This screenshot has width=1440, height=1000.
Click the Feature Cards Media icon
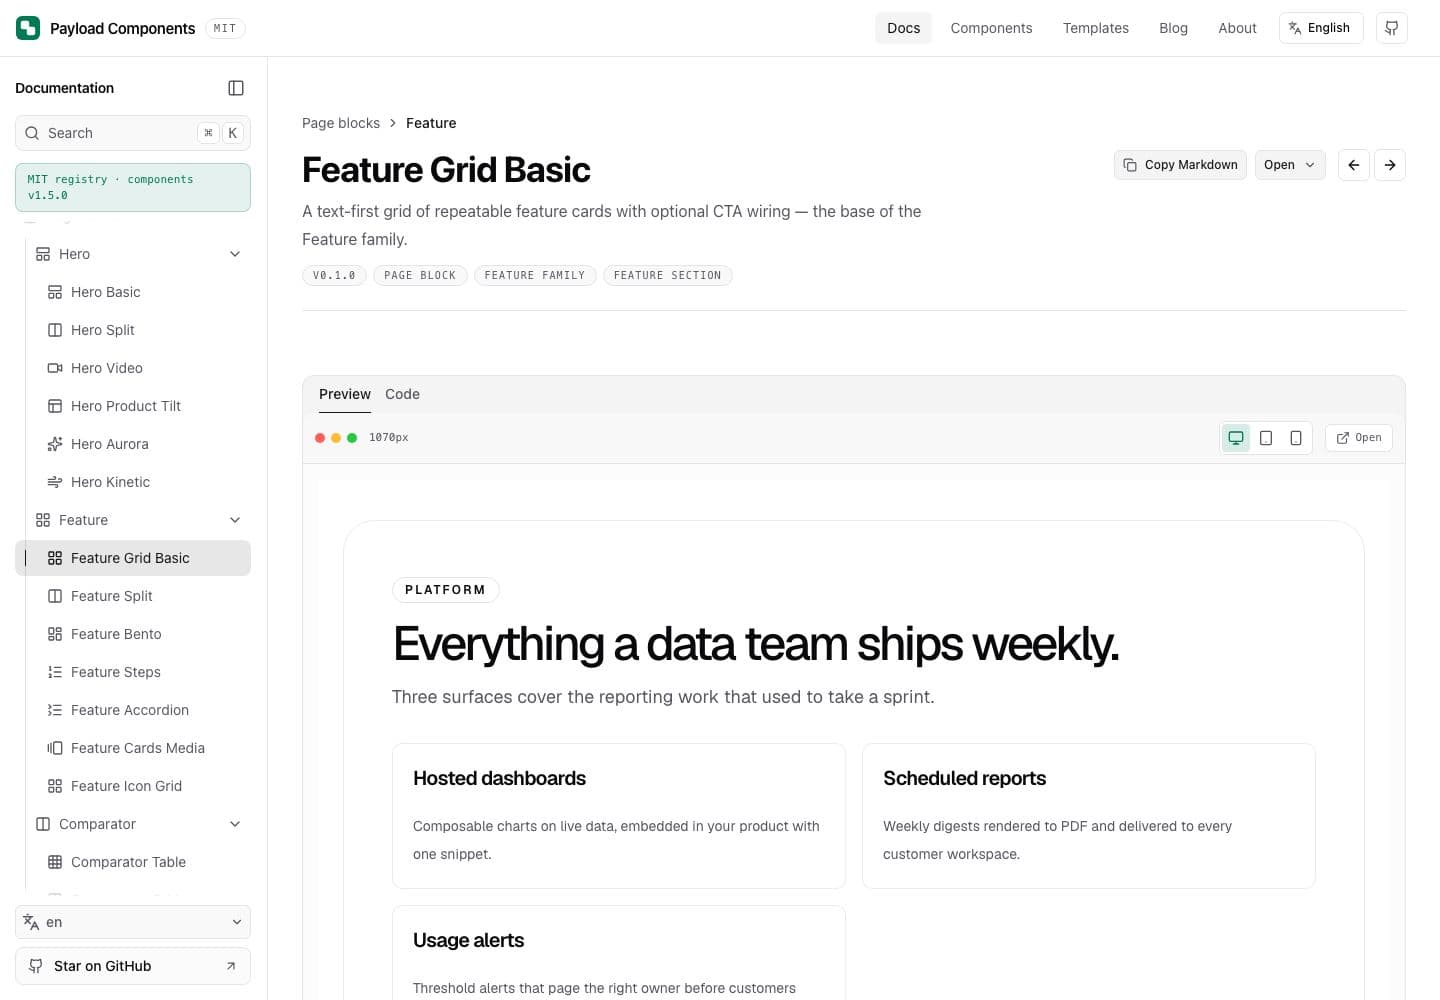pos(55,748)
